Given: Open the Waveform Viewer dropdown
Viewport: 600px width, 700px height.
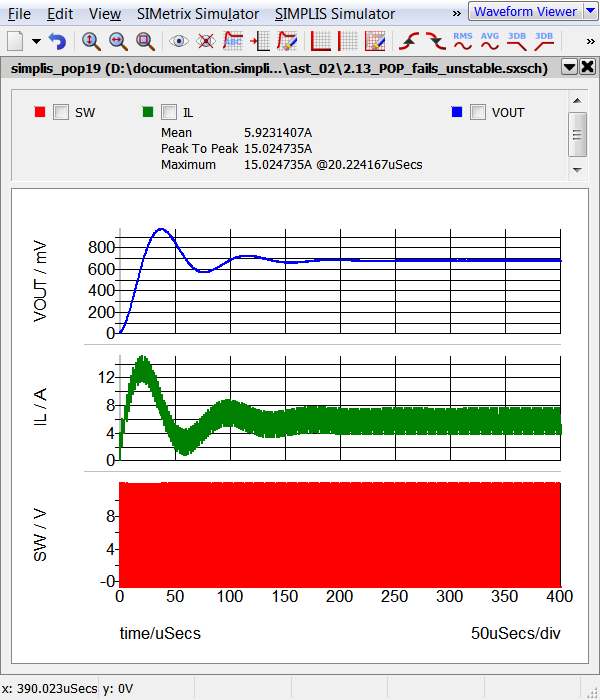Looking at the screenshot, I should pos(539,12).
